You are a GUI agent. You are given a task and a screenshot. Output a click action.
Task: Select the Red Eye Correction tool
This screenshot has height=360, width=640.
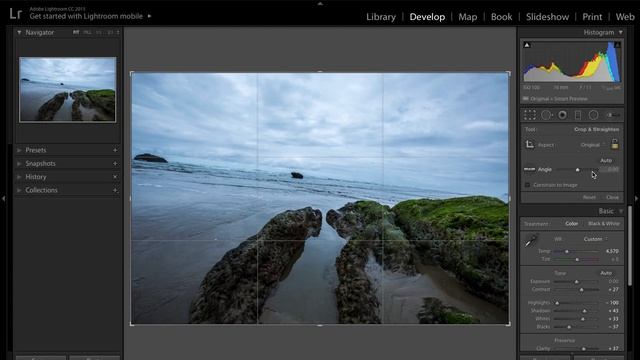coord(562,115)
